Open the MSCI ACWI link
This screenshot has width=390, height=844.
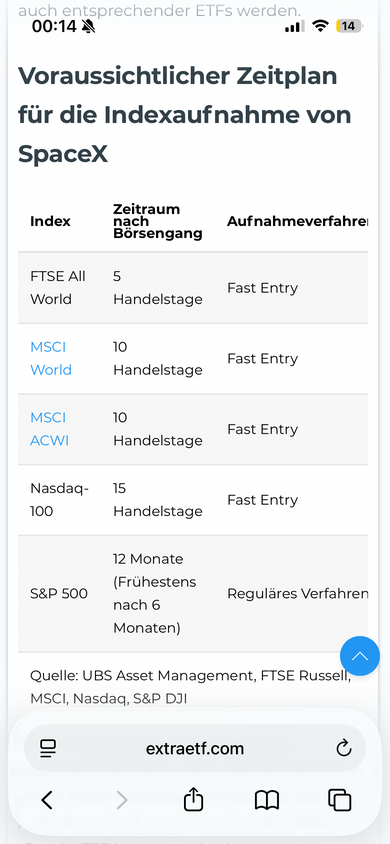tap(49, 429)
